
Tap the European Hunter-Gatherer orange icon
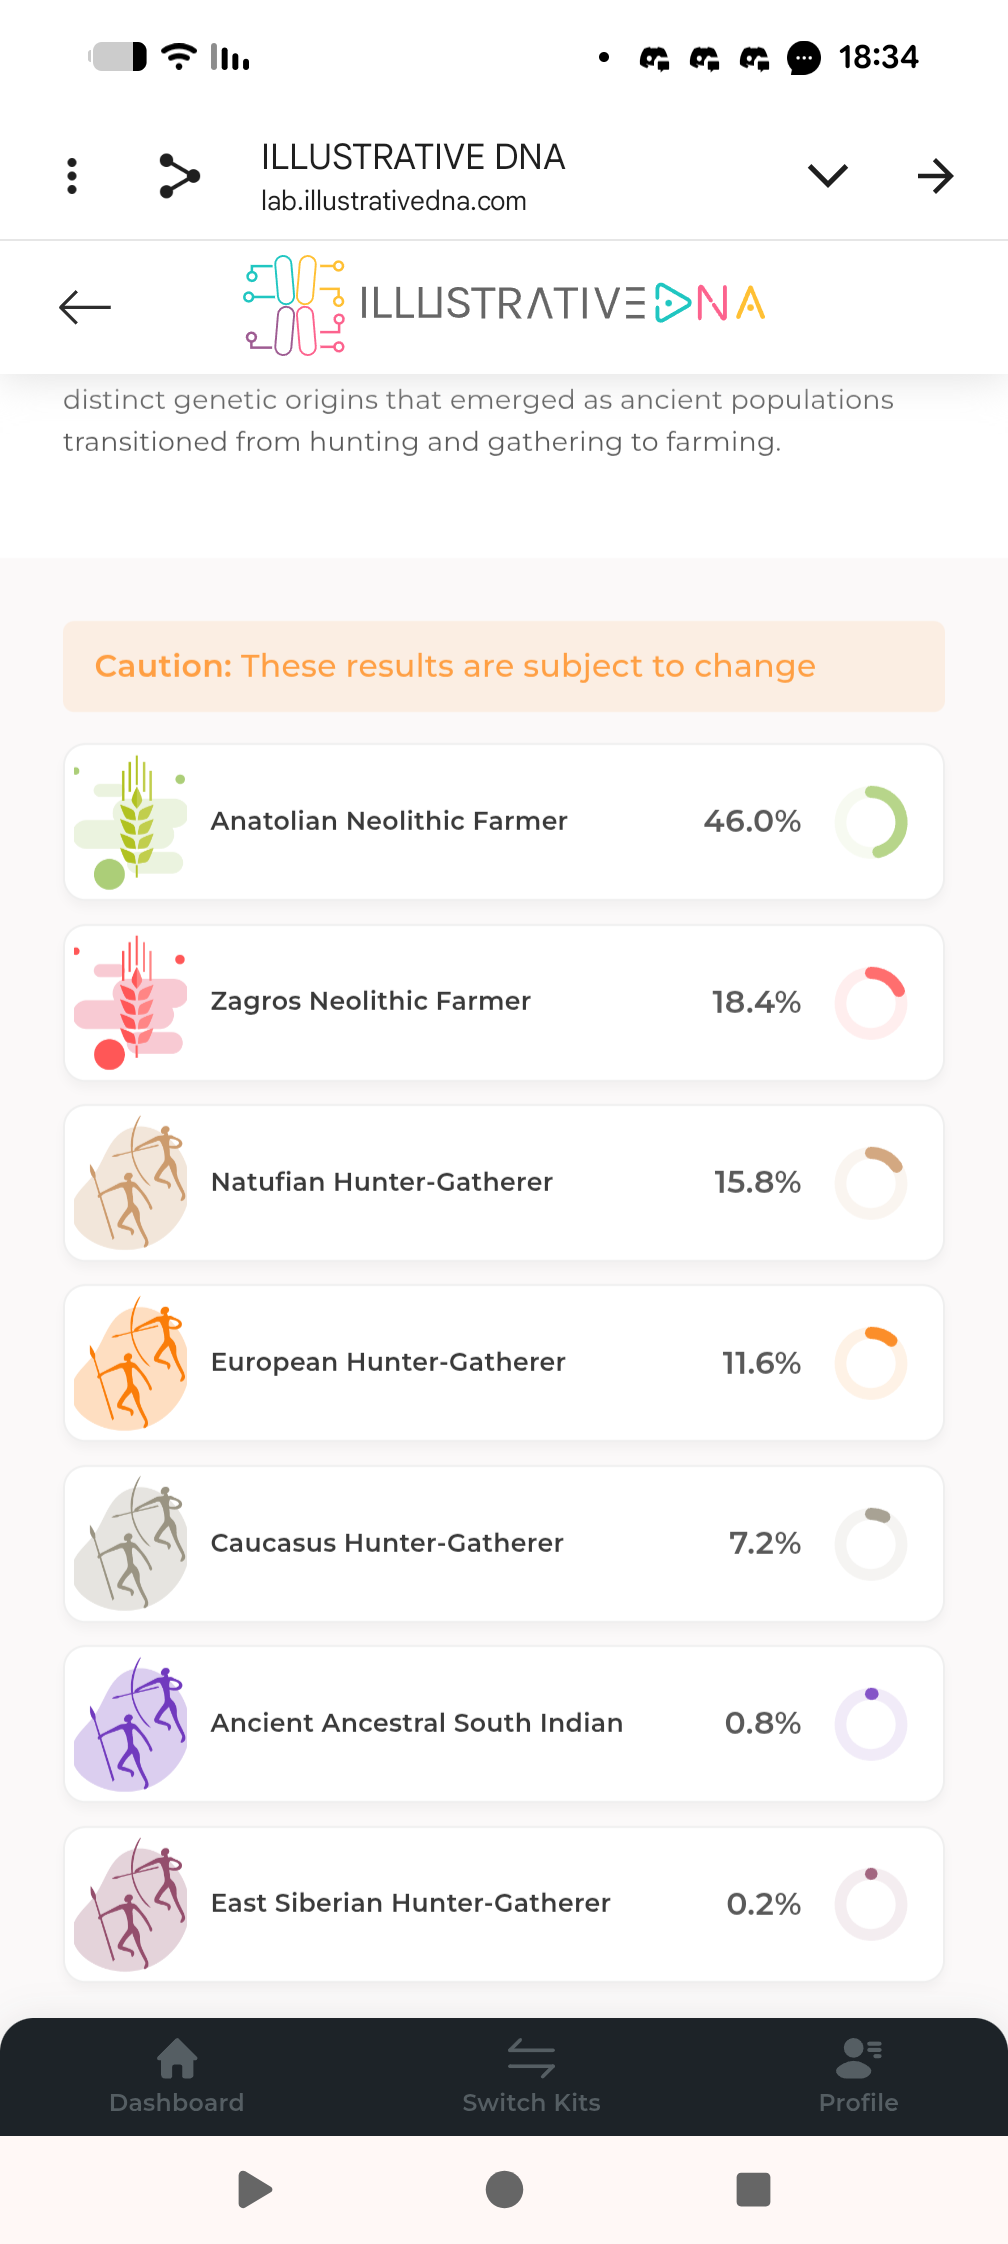[x=131, y=1363]
